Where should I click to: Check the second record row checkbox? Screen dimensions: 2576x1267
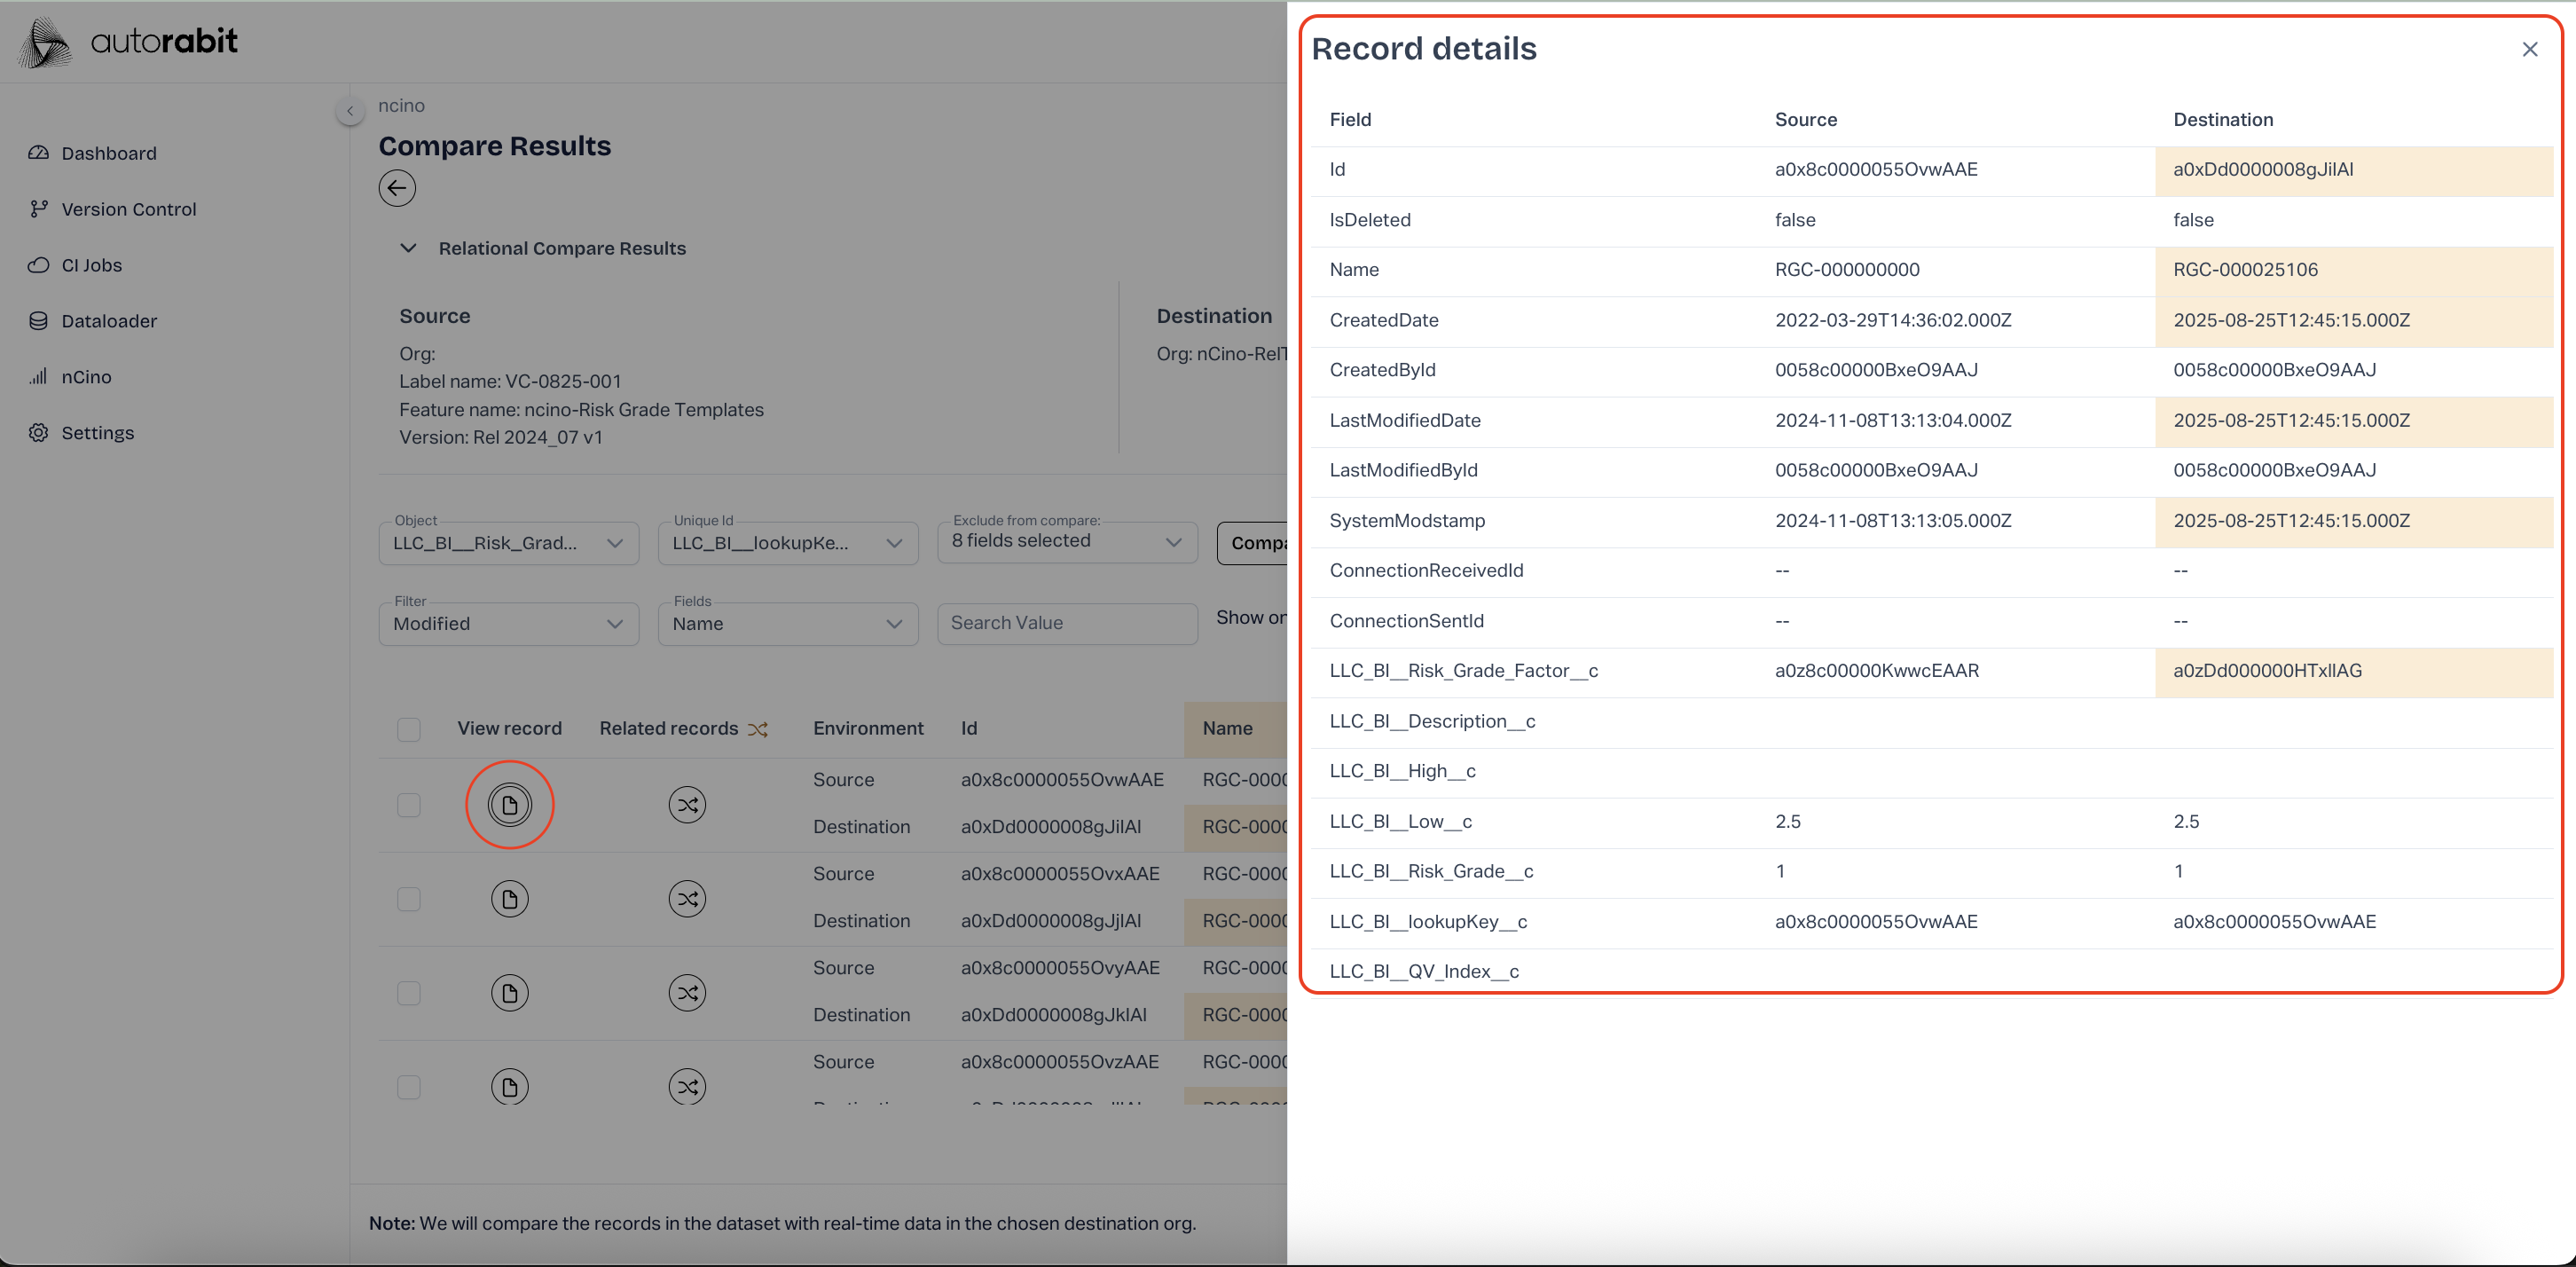409,898
